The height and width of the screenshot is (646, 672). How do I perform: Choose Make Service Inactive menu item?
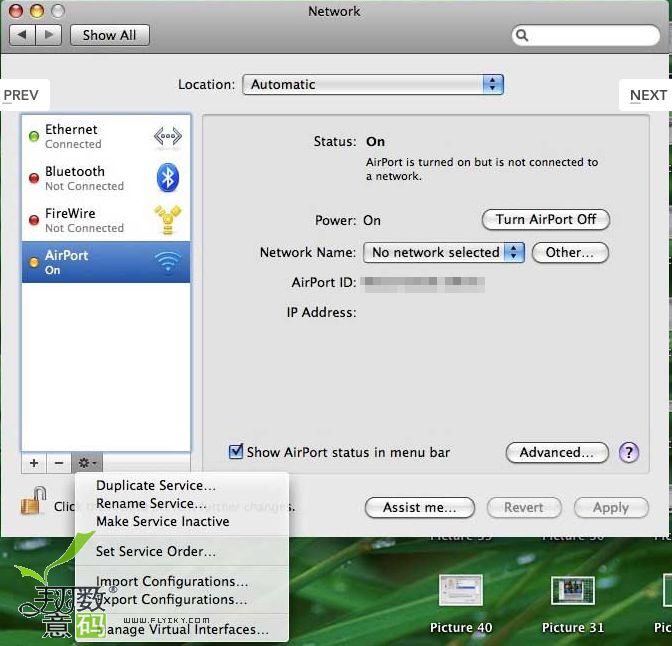[x=182, y=521]
